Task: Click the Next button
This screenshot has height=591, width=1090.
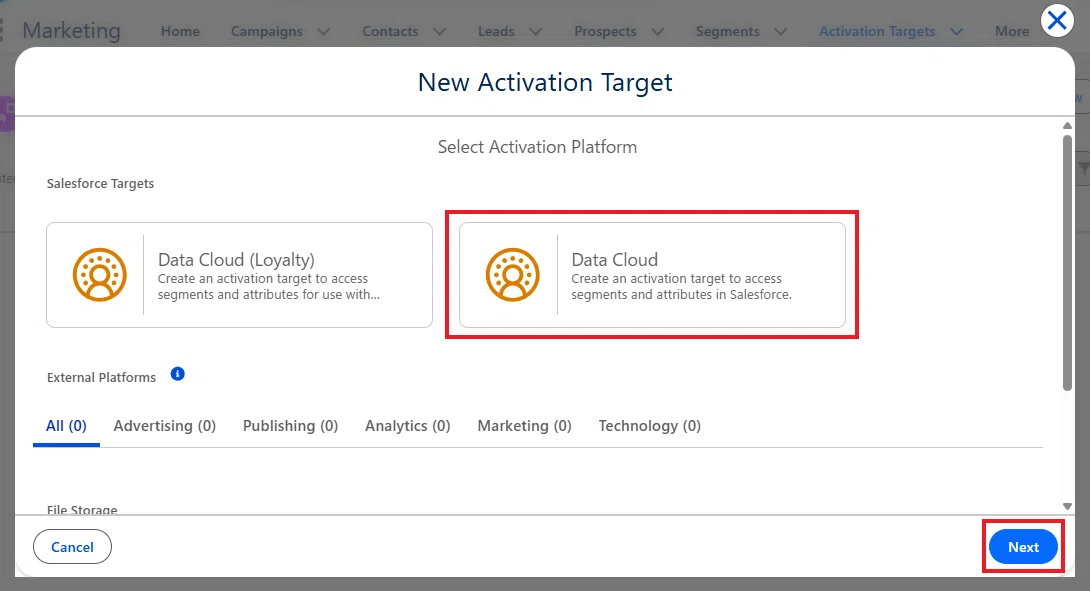Action: tap(1023, 547)
